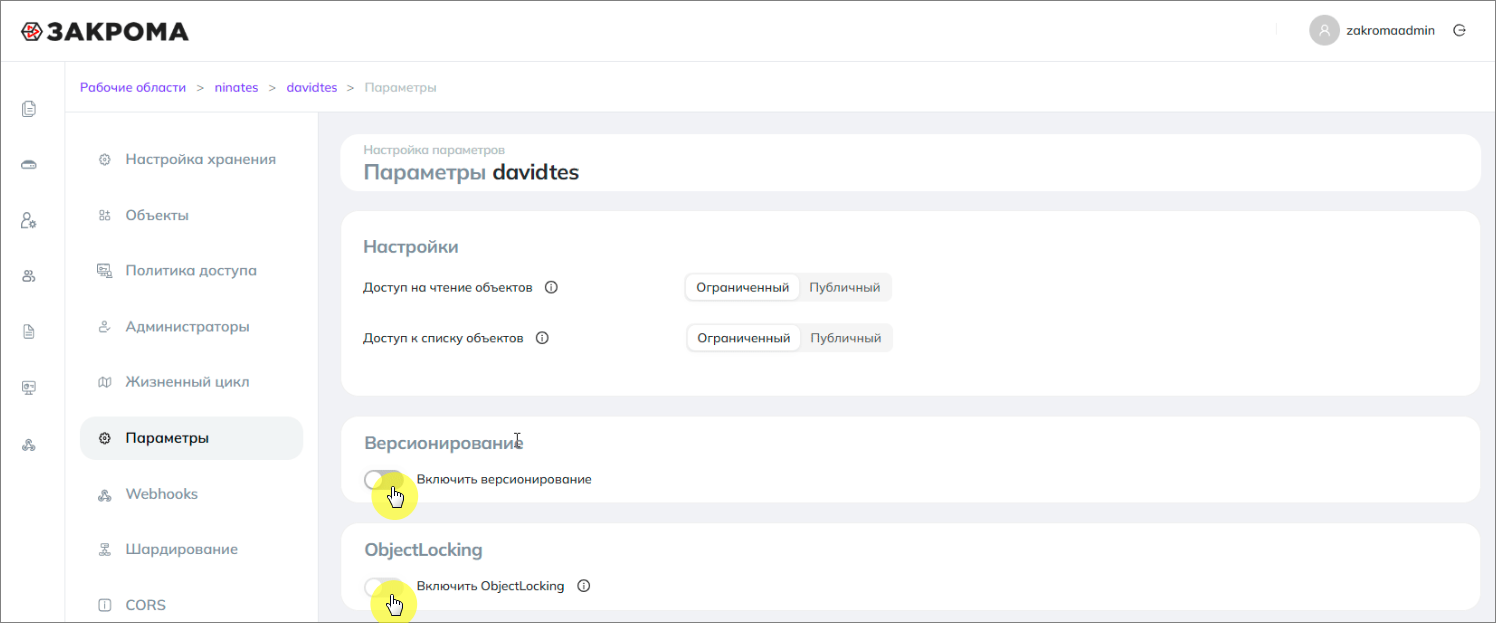Go to ninates breadcrumb
This screenshot has height=623, width=1496.
click(x=236, y=87)
